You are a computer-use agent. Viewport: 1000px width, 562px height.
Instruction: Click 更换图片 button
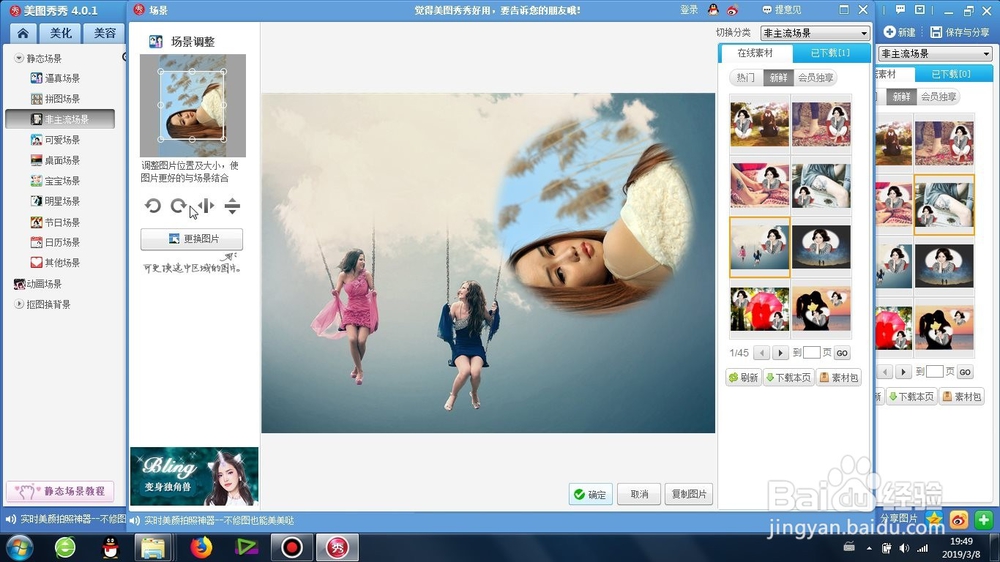click(x=191, y=239)
